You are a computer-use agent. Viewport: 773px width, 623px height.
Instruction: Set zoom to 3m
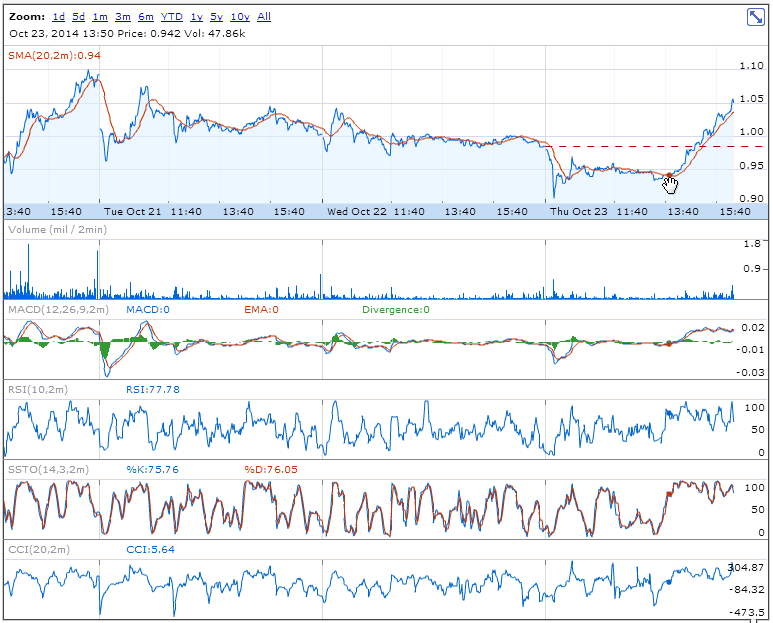(123, 17)
